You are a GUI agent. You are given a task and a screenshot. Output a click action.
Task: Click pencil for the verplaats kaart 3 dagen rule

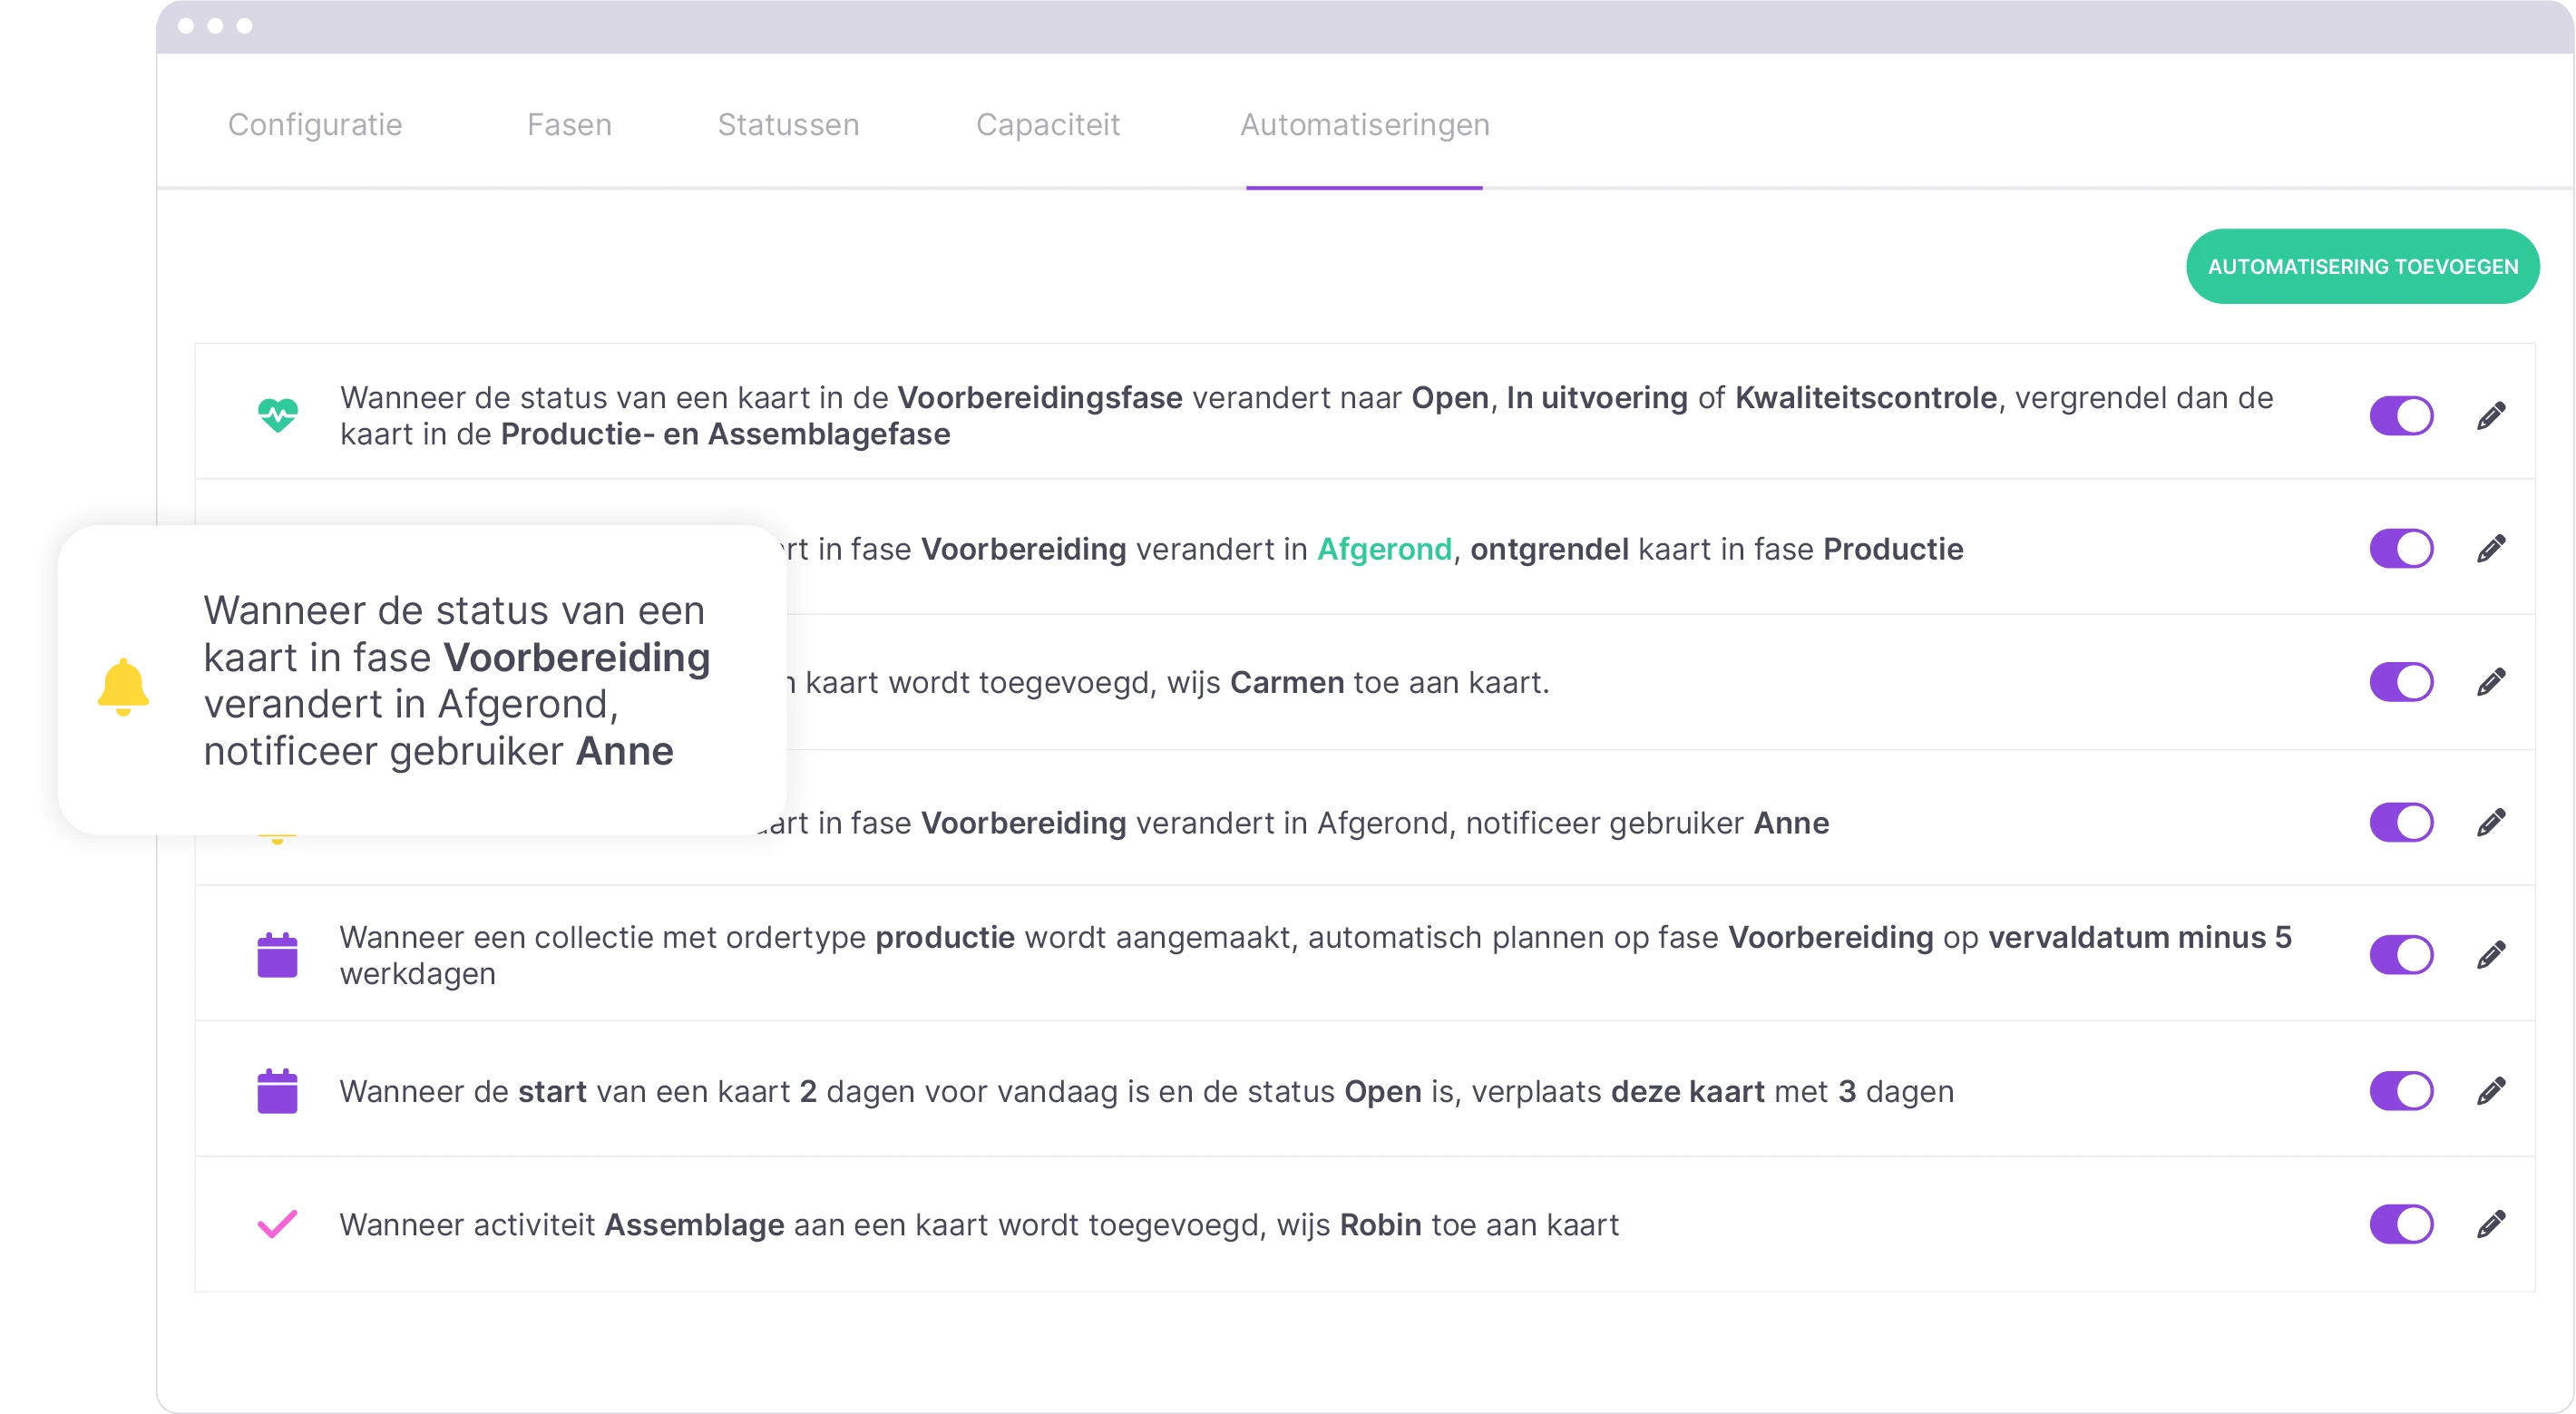click(2491, 1090)
